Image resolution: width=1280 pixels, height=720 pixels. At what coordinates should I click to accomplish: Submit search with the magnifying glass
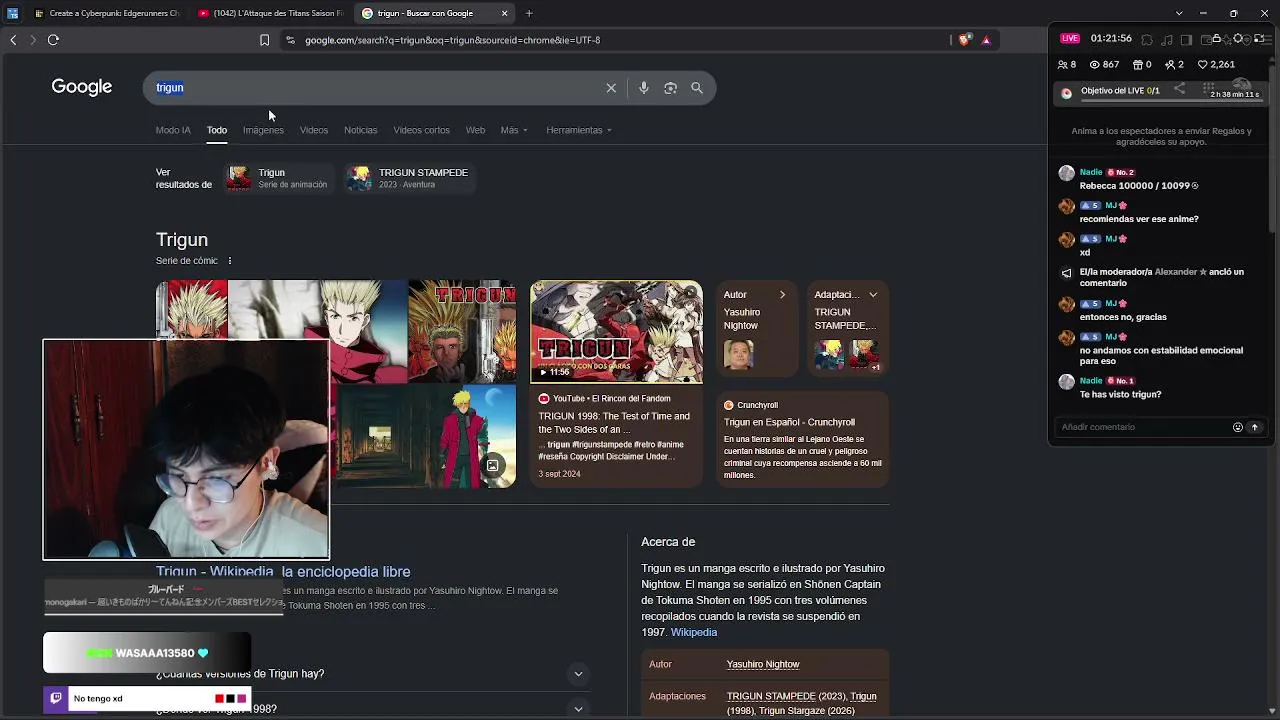697,88
